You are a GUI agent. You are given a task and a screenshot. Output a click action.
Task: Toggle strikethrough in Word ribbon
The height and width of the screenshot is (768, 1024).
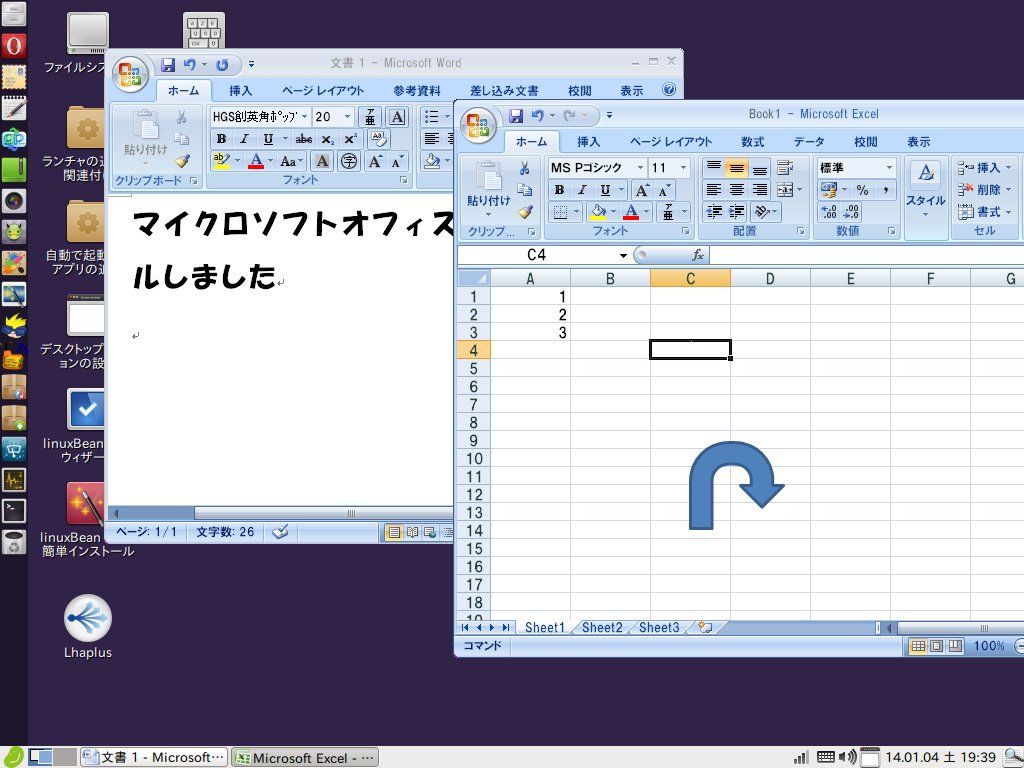tap(304, 139)
